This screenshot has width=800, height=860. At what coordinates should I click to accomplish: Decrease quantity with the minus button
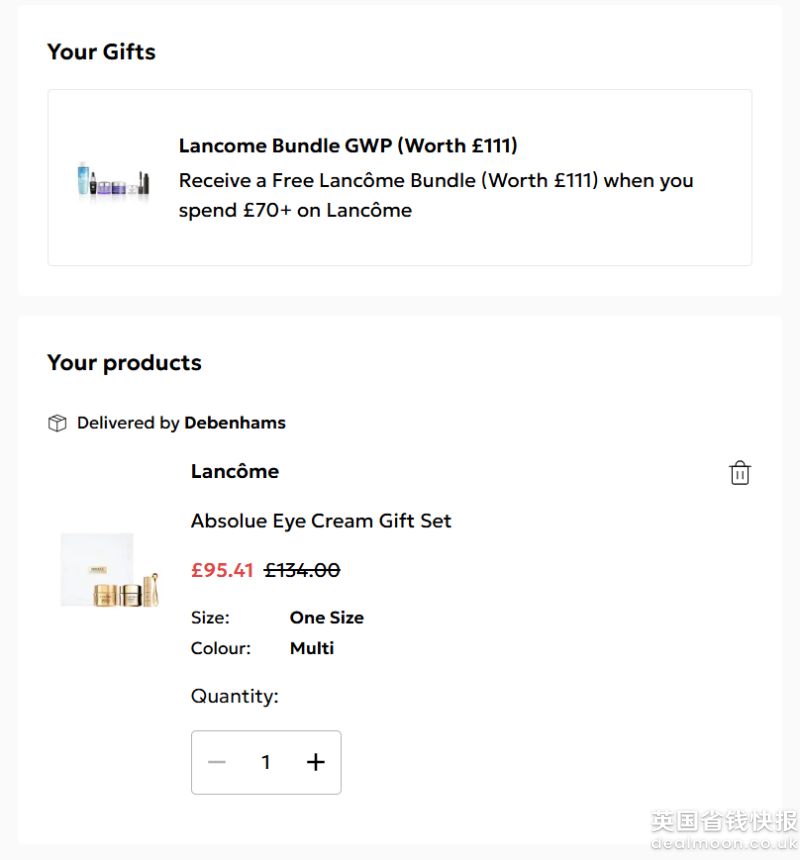(217, 763)
